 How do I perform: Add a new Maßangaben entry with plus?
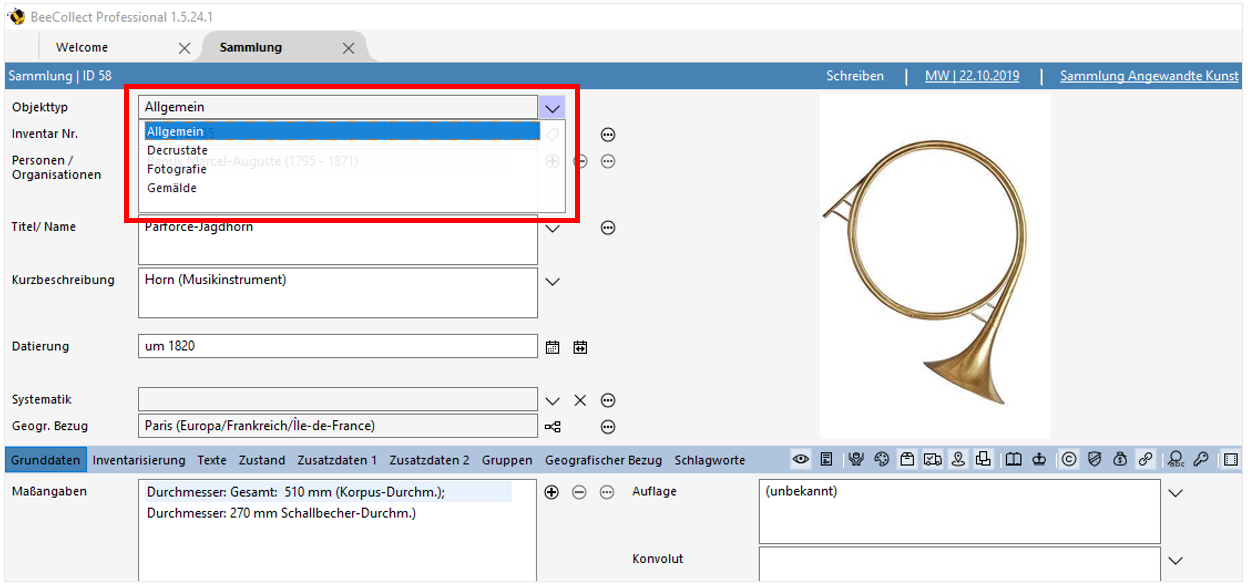(x=551, y=493)
